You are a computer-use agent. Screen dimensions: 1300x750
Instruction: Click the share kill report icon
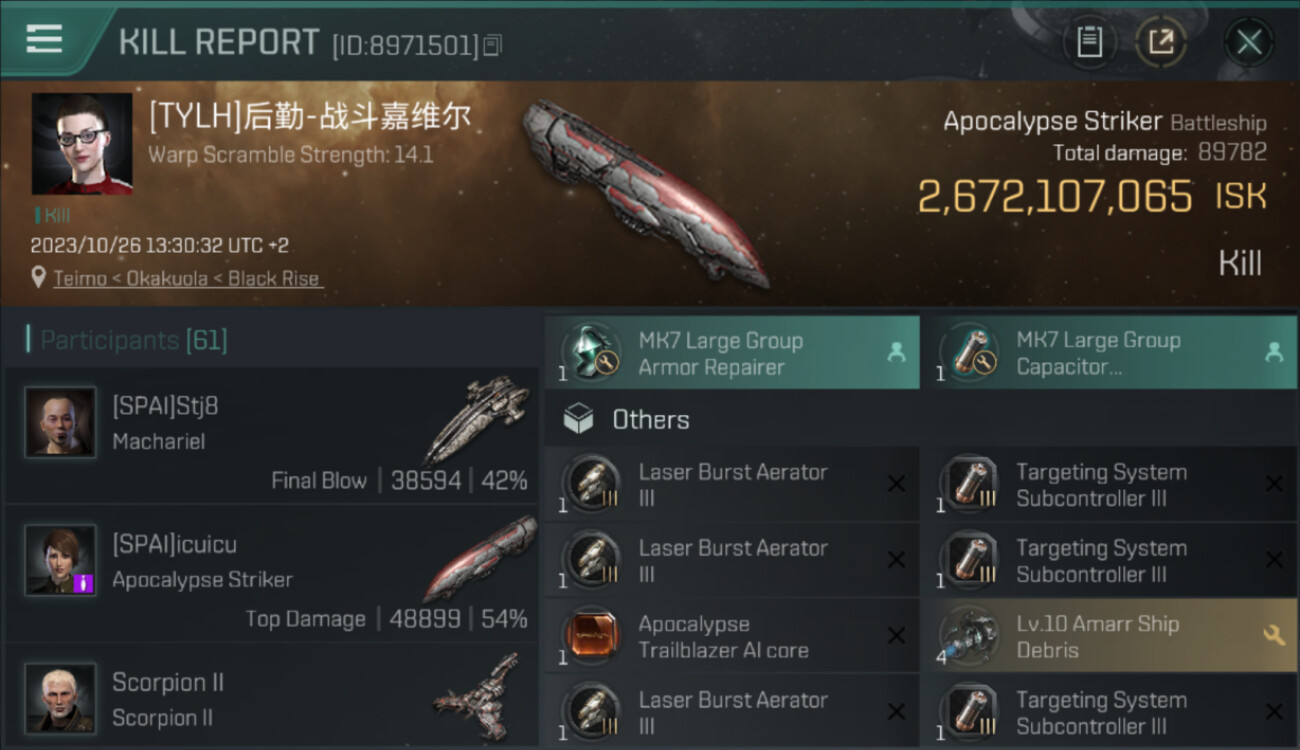click(1161, 42)
